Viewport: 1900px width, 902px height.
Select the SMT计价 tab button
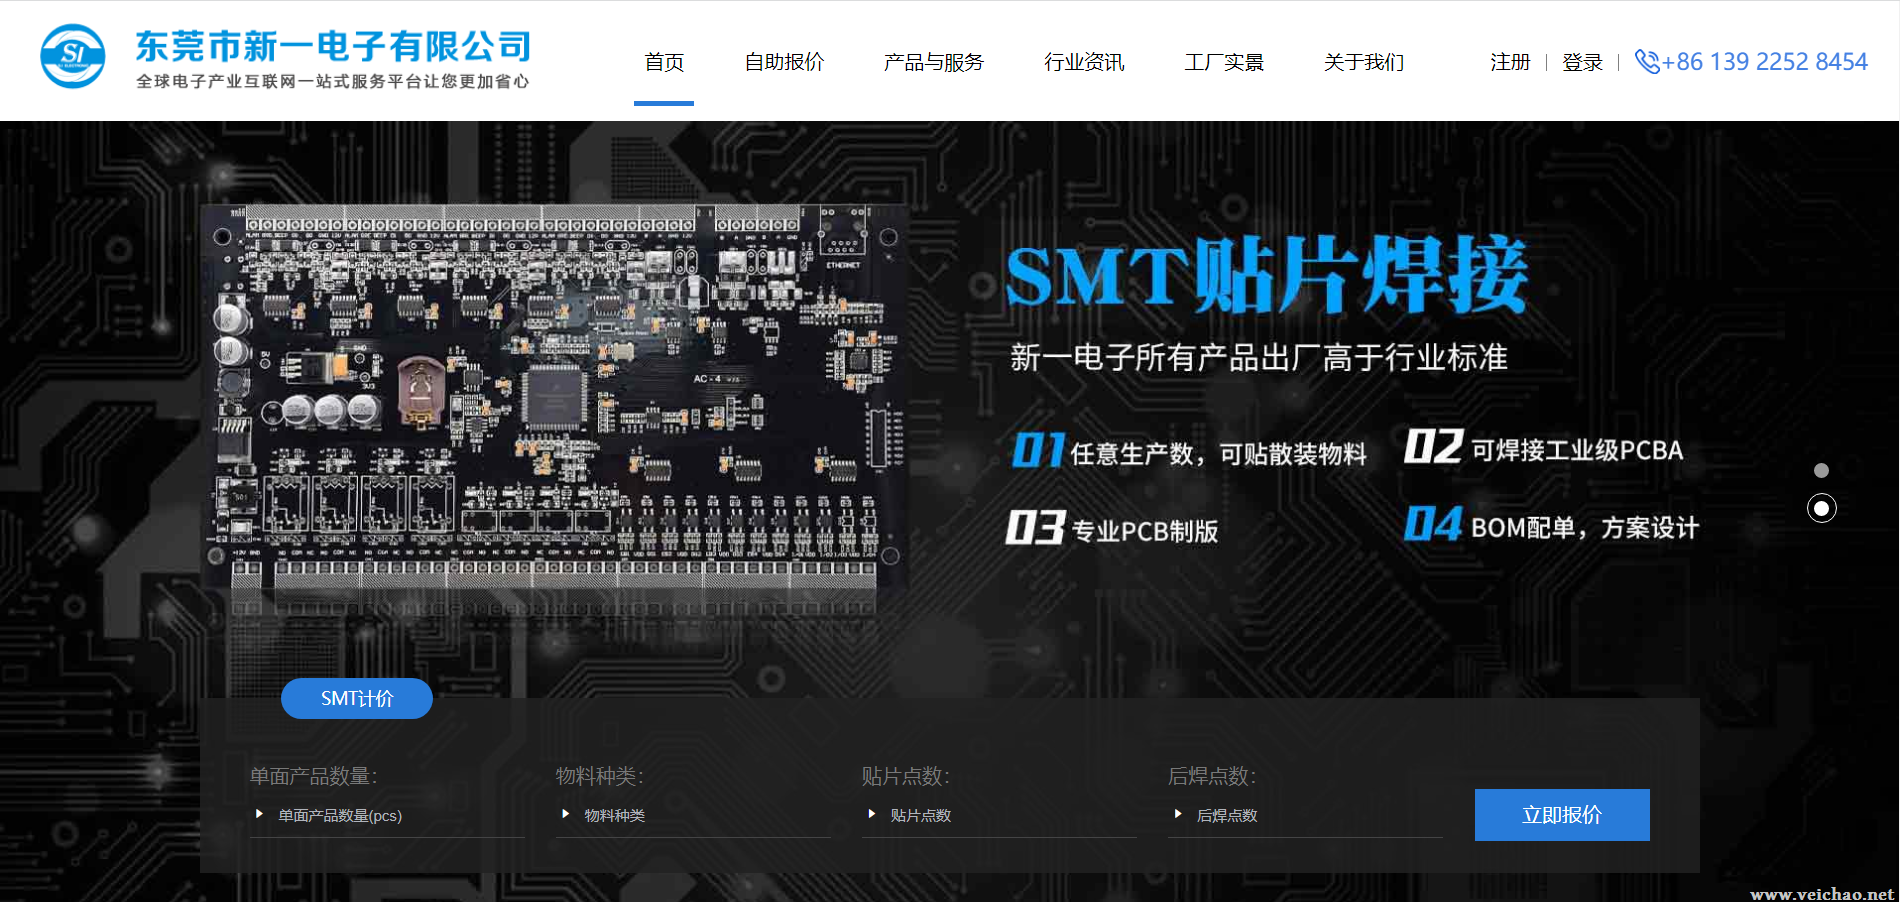357,698
